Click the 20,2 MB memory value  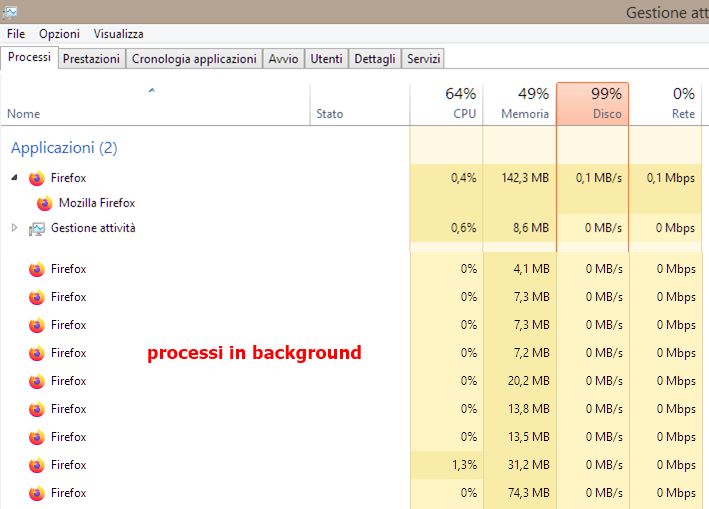529,381
